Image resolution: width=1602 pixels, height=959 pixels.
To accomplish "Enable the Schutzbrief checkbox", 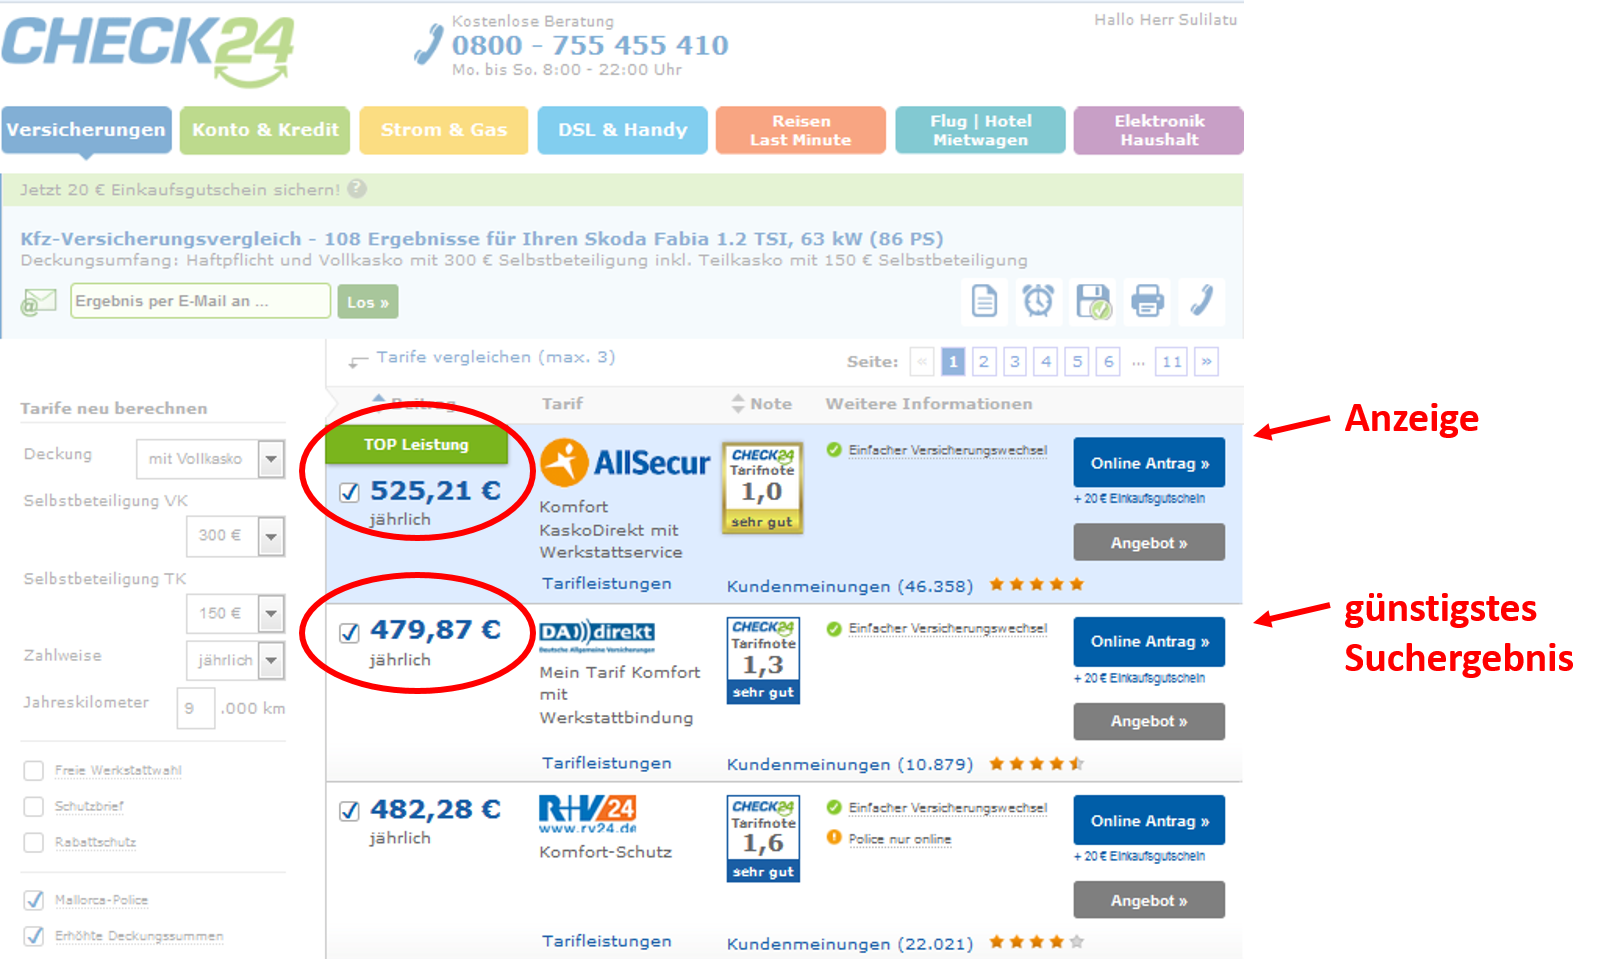I will coord(34,806).
